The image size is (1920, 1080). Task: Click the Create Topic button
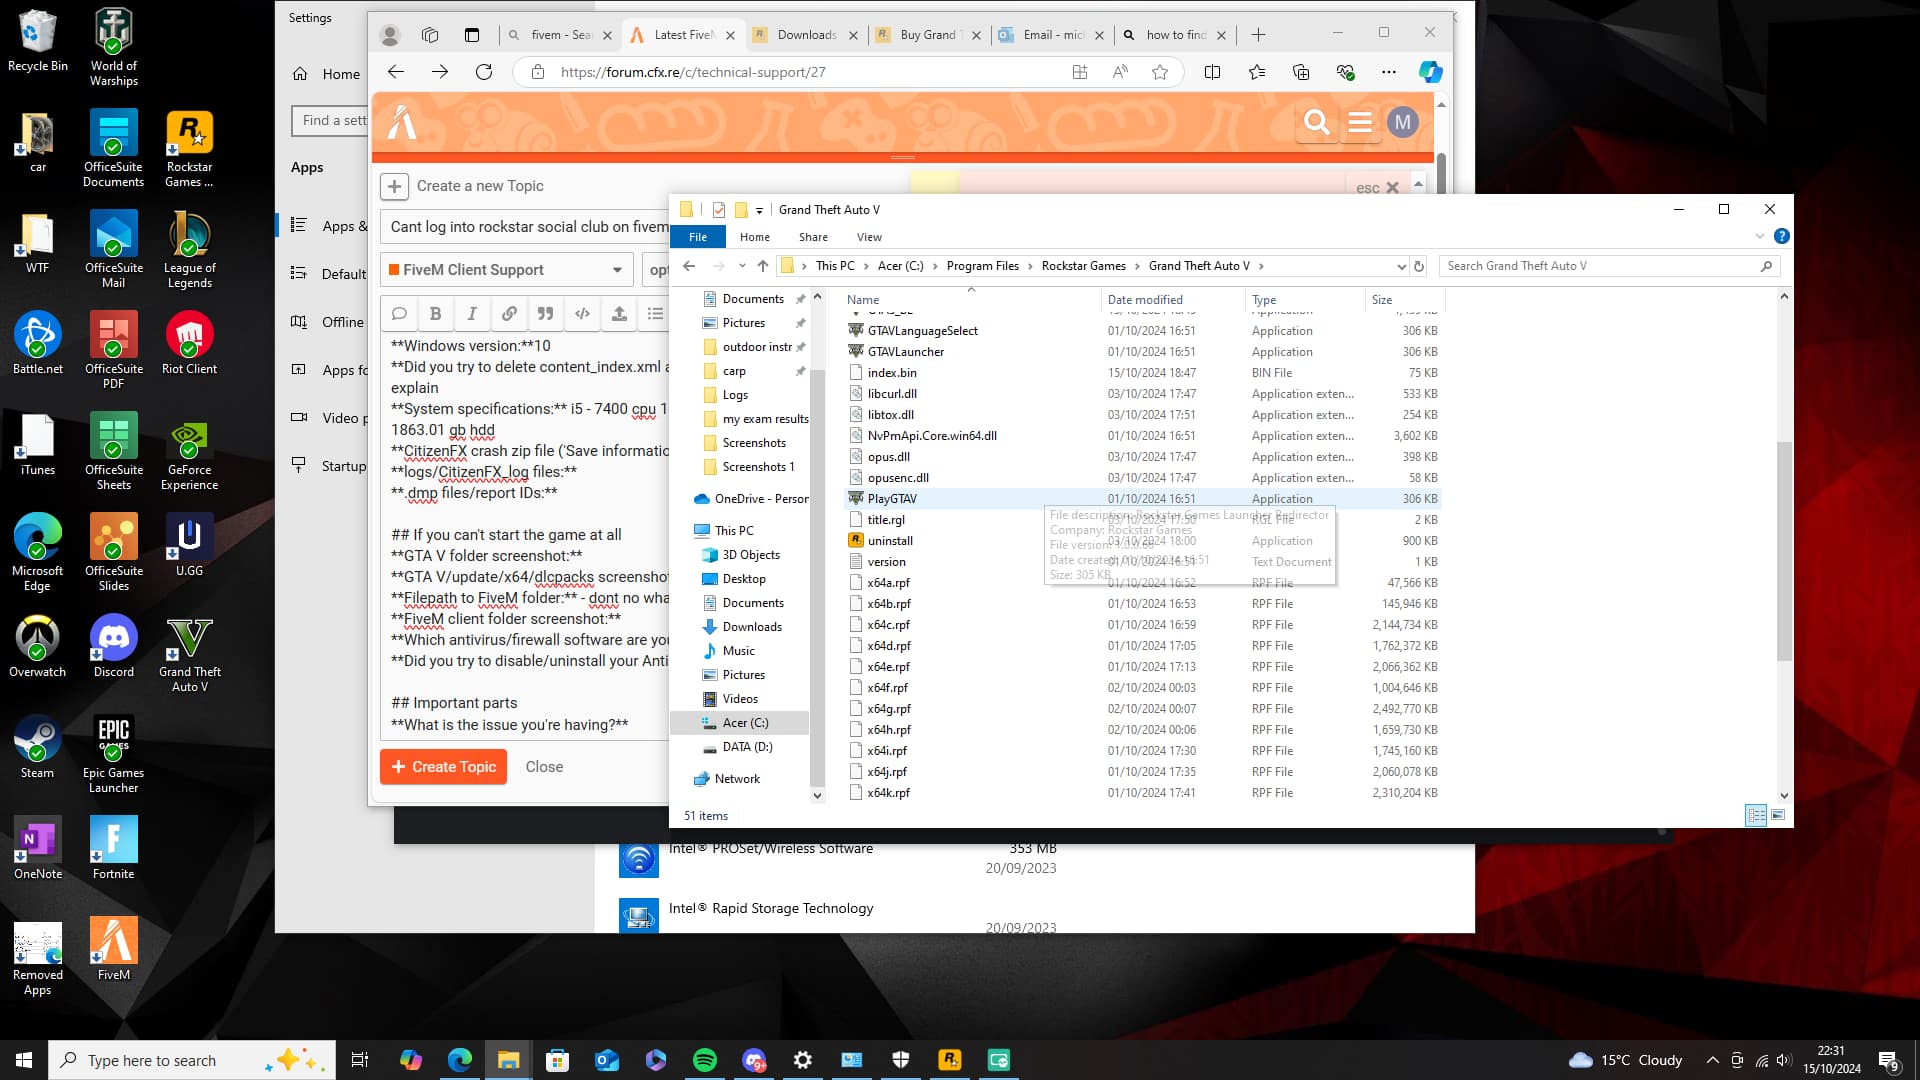click(x=444, y=767)
